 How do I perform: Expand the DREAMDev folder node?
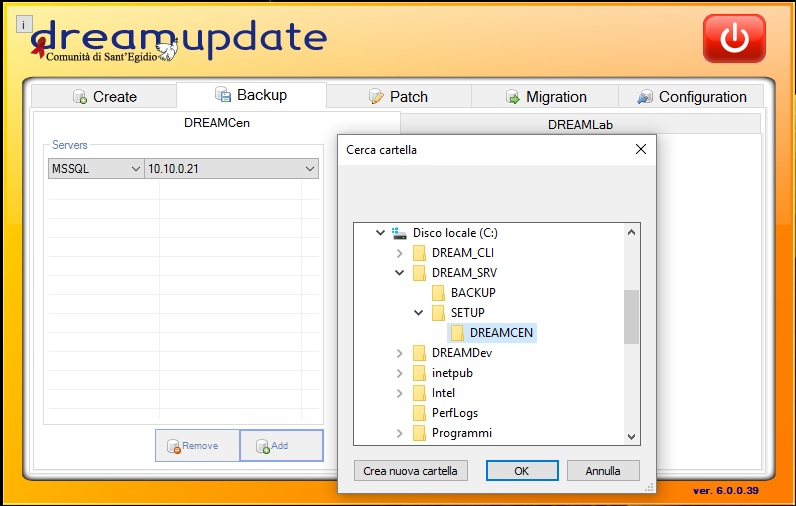tap(400, 353)
